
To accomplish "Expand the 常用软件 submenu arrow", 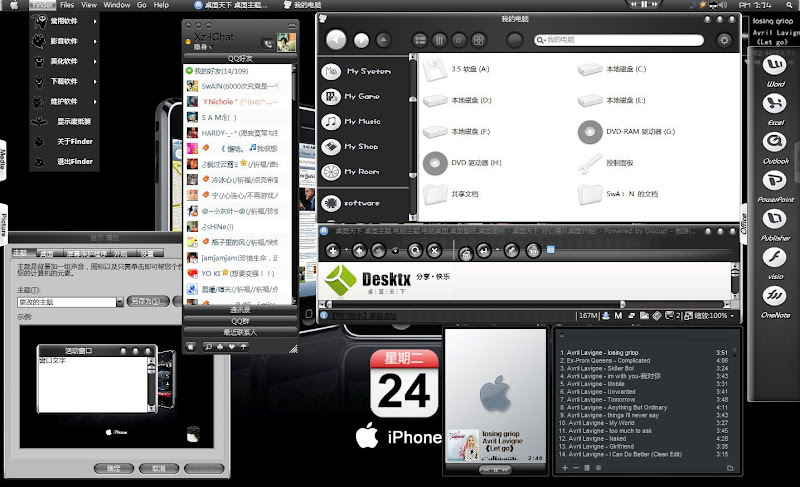I will point(95,21).
